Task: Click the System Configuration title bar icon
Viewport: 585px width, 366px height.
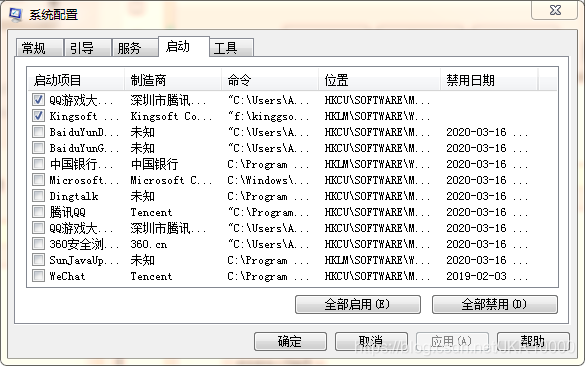Action: [16, 14]
